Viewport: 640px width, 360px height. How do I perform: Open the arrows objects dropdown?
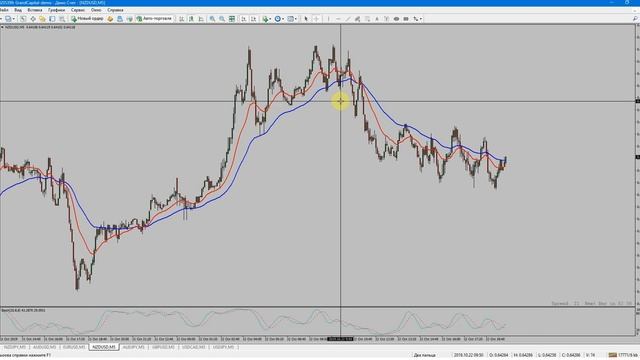point(418,19)
